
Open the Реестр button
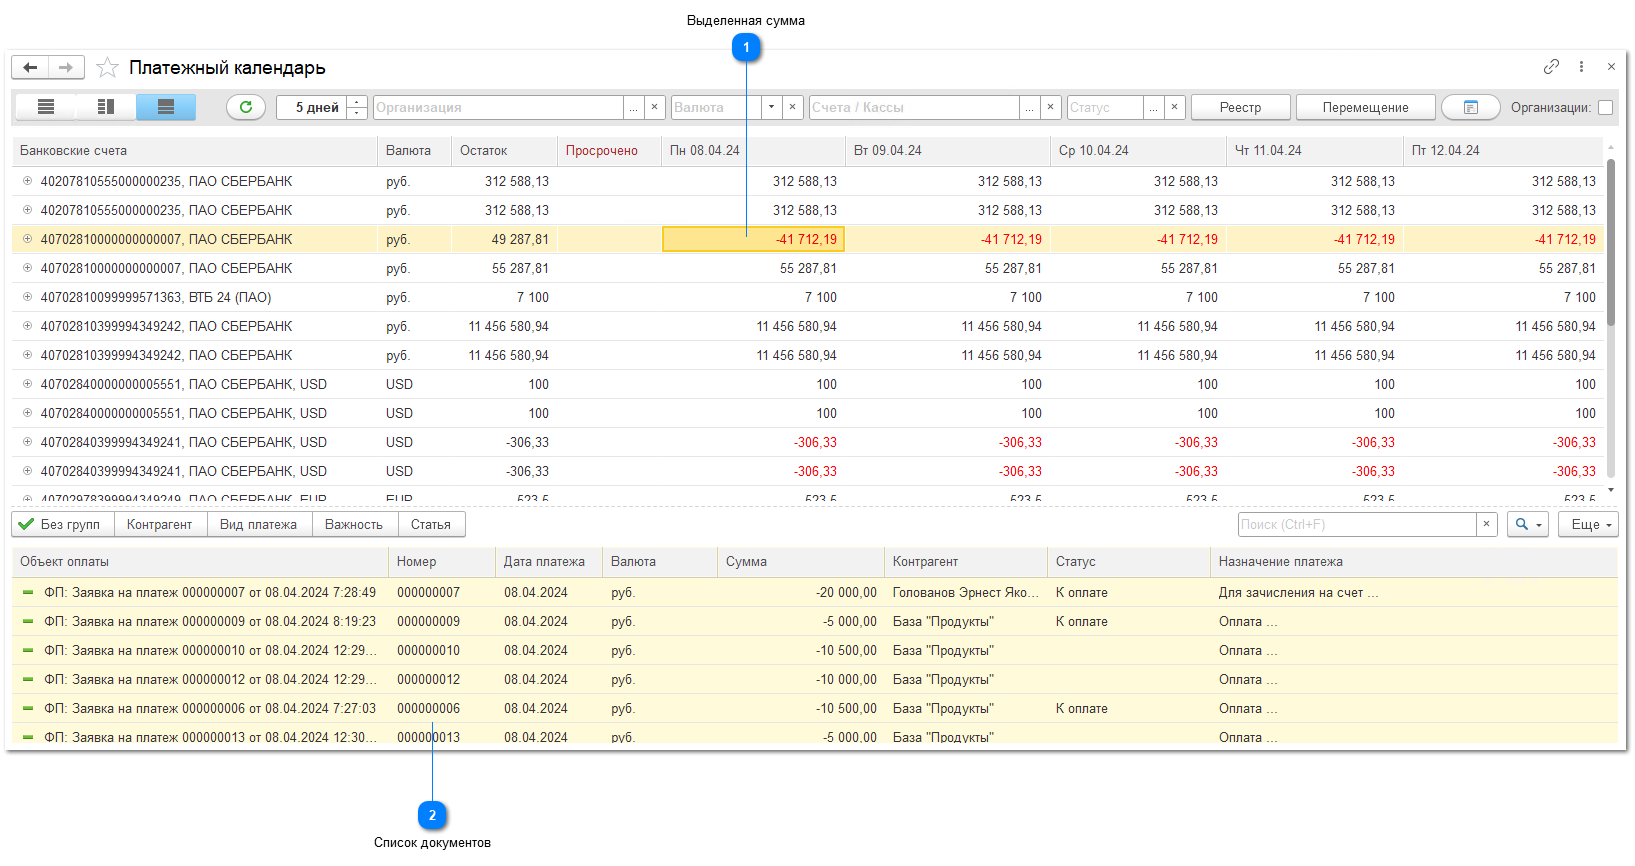pos(1240,107)
